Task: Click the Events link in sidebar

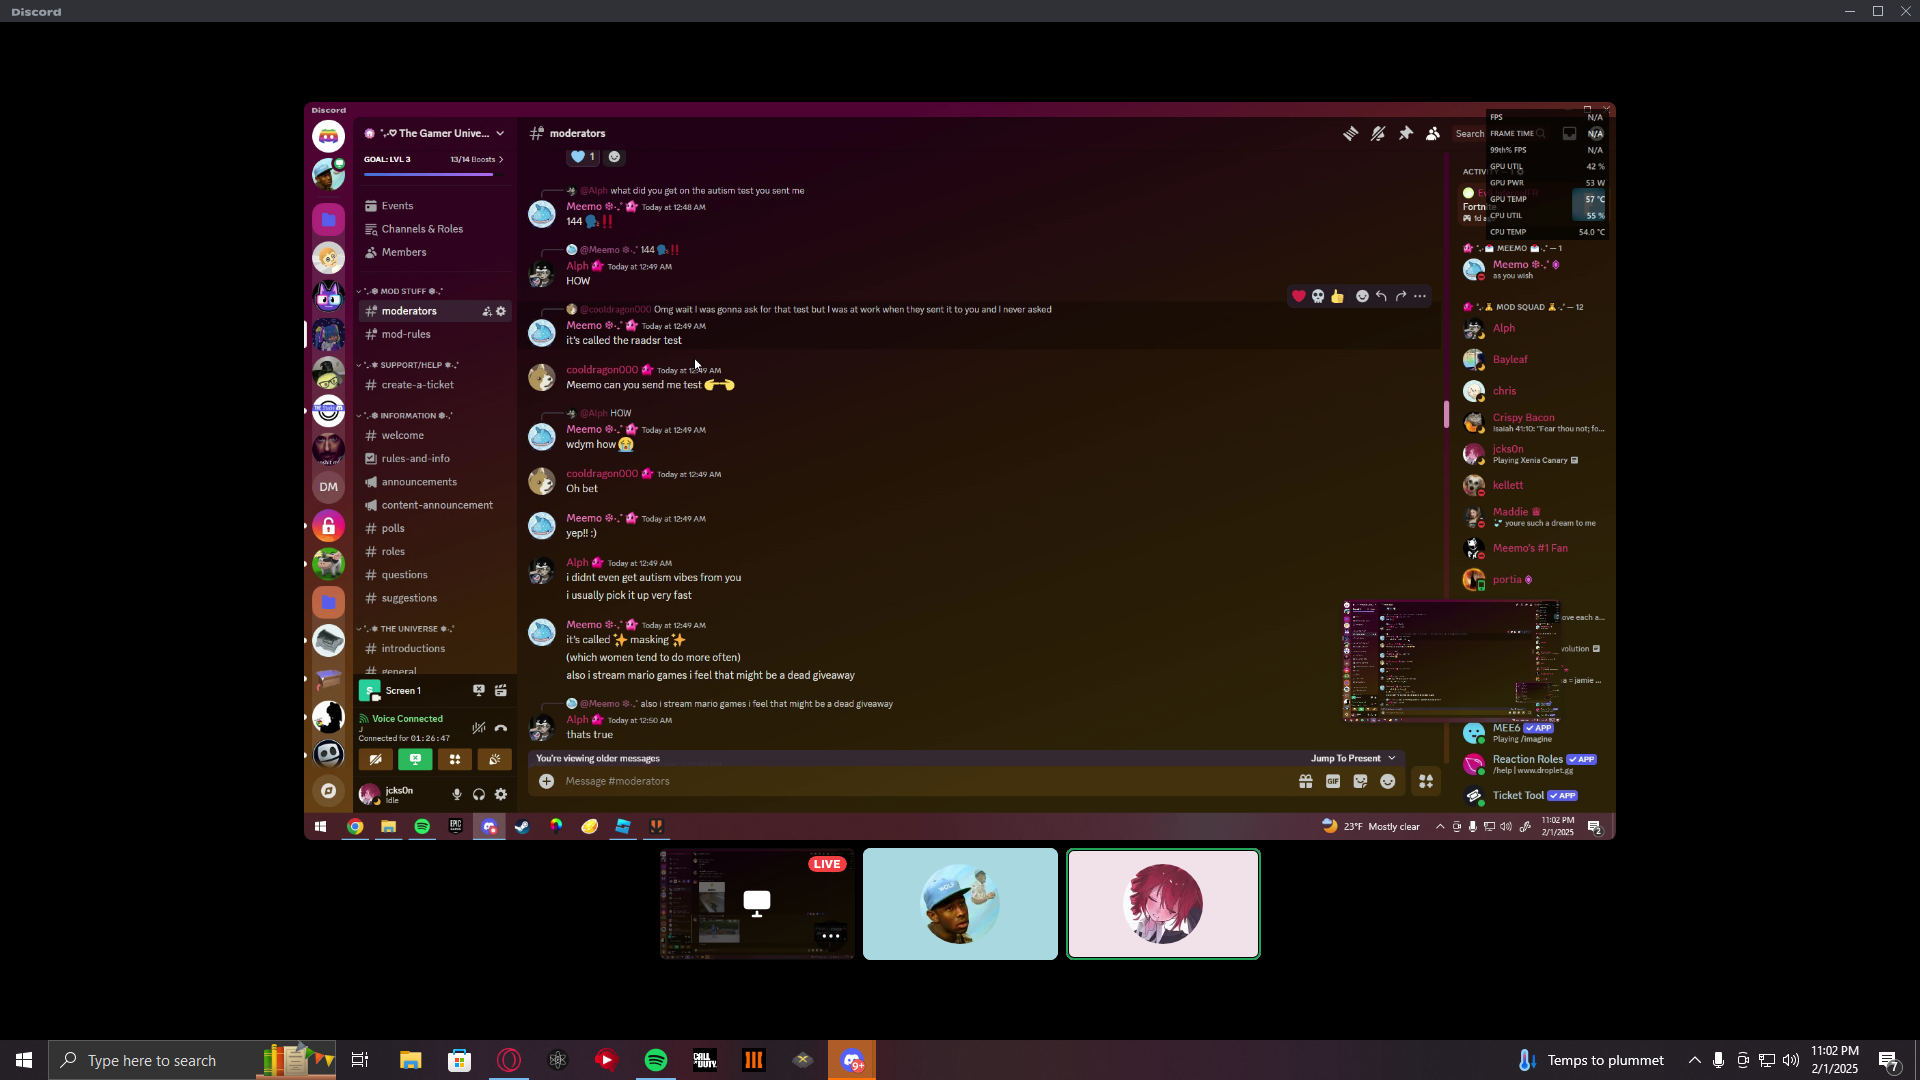Action: tap(397, 206)
